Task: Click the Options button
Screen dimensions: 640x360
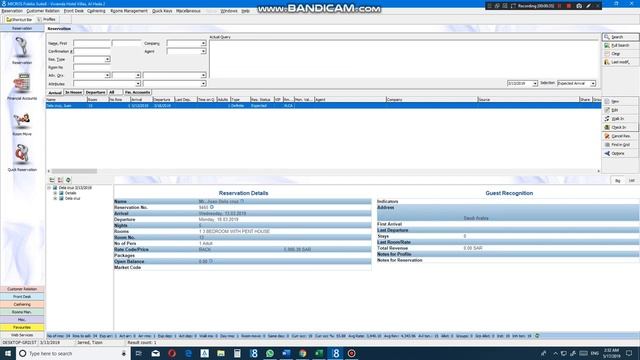Action: tap(620, 153)
